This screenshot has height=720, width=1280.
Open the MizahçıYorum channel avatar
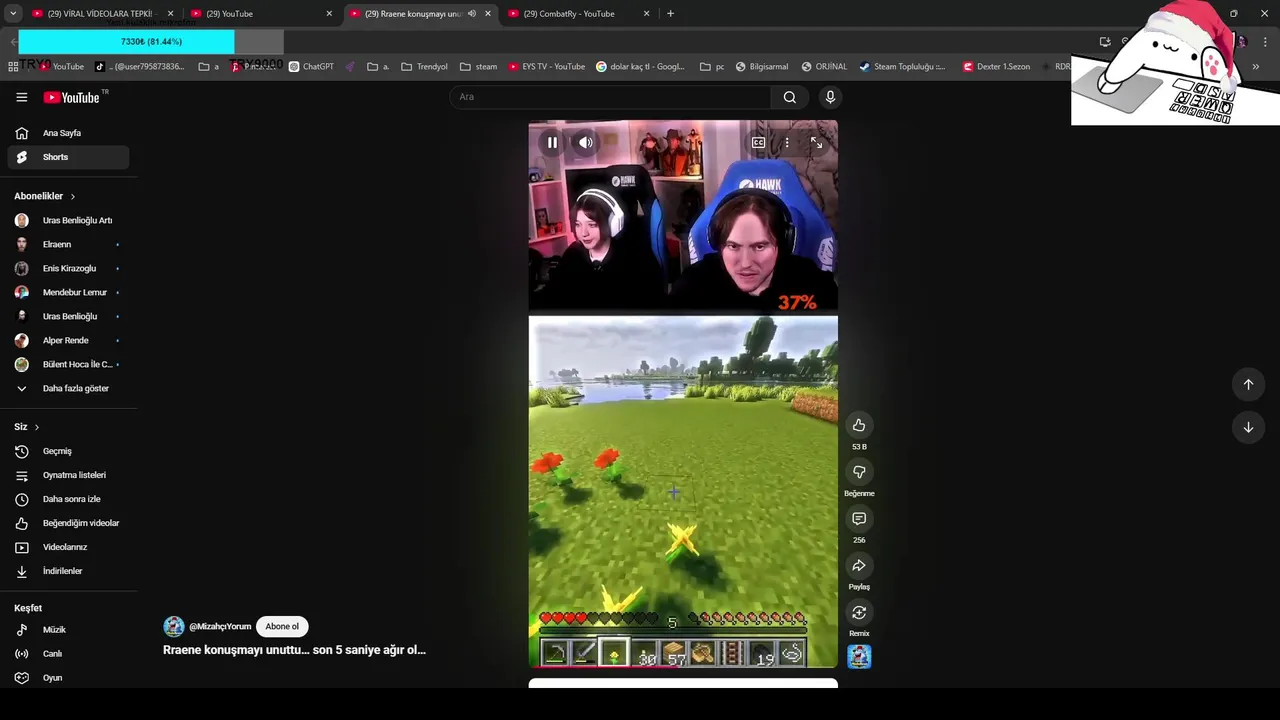[174, 627]
